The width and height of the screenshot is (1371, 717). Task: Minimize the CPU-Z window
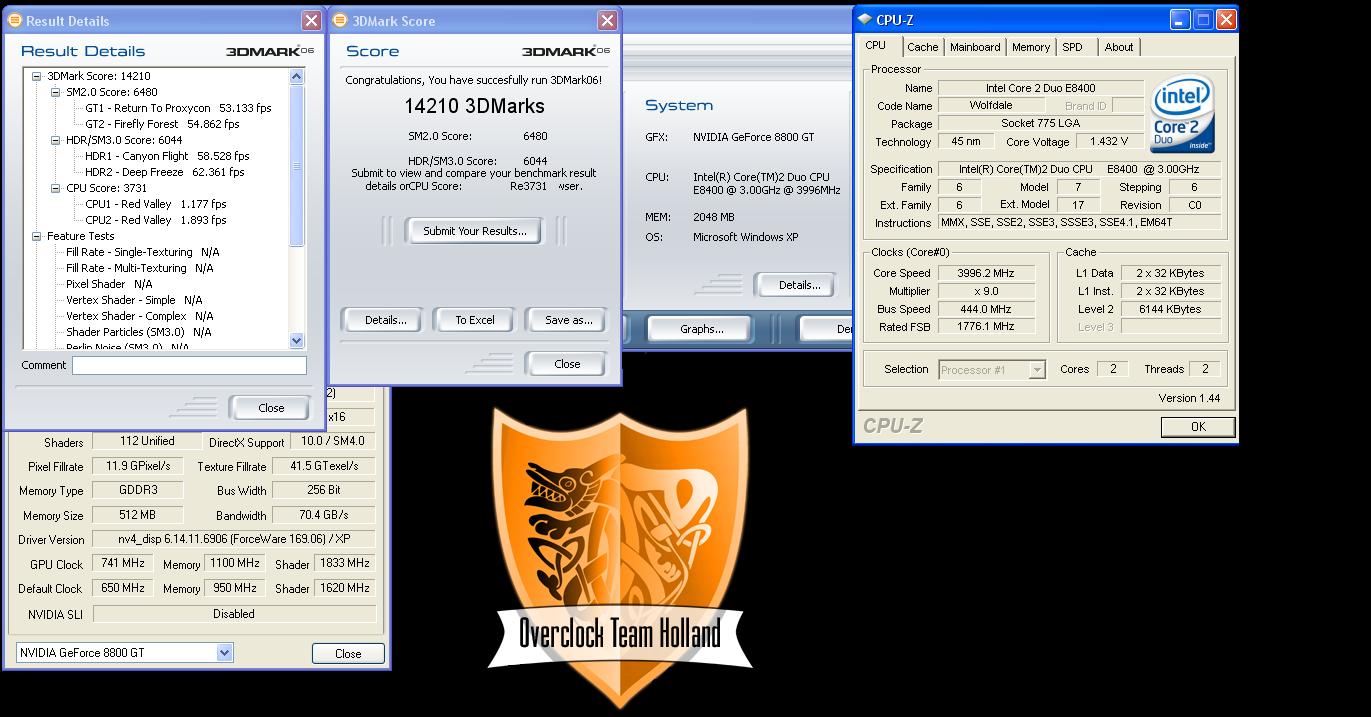pyautogui.click(x=1182, y=19)
